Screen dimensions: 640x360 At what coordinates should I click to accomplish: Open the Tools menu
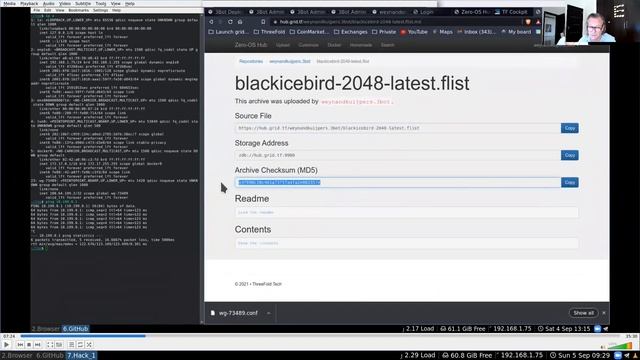point(101,3)
